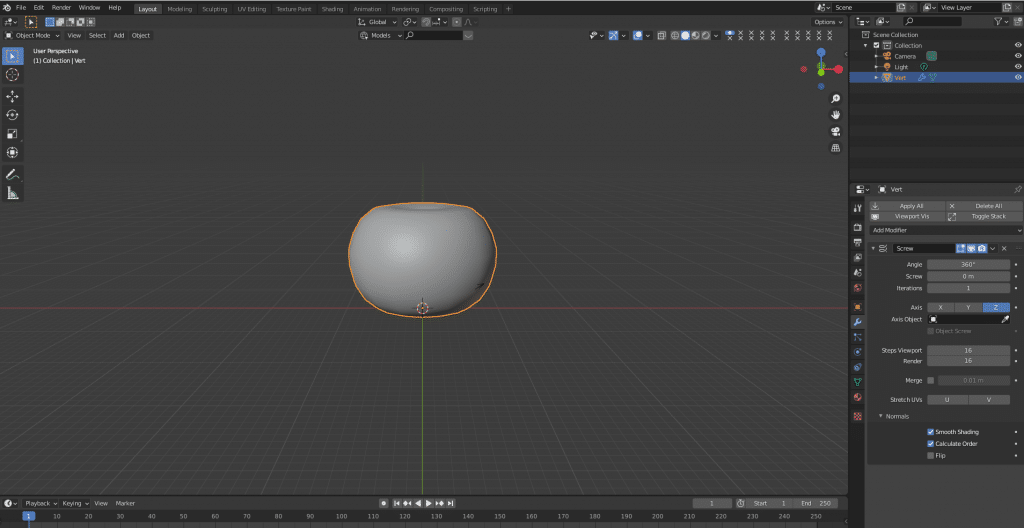Hide the Camera in outliner

pyautogui.click(x=1017, y=56)
